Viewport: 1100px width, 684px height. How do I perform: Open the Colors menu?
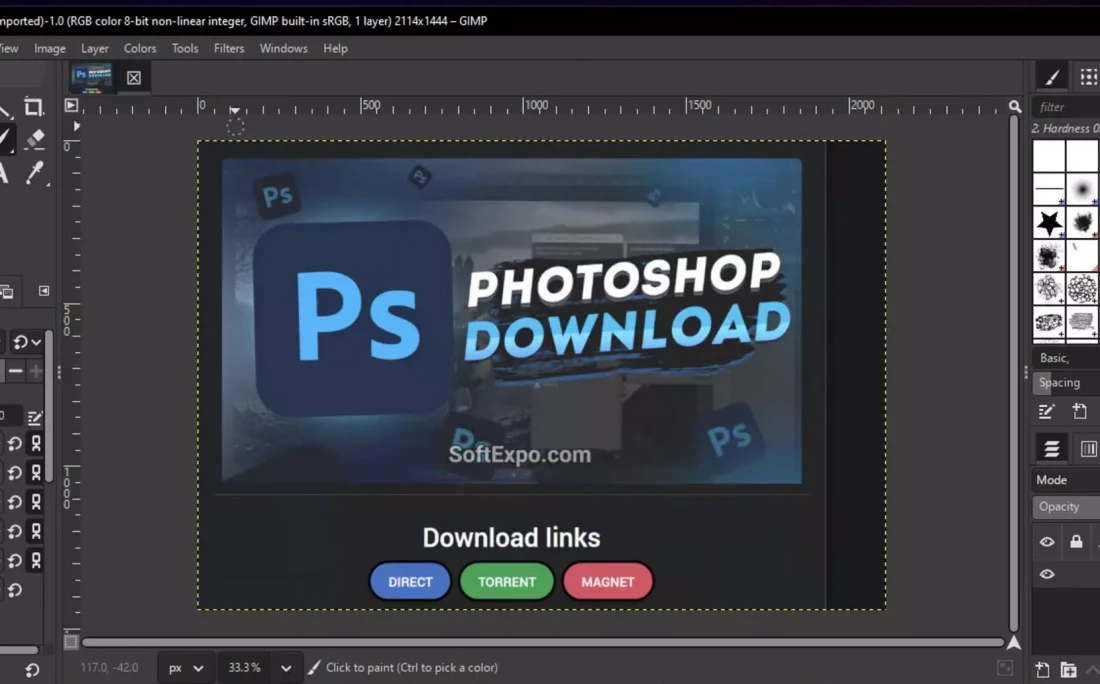(140, 48)
